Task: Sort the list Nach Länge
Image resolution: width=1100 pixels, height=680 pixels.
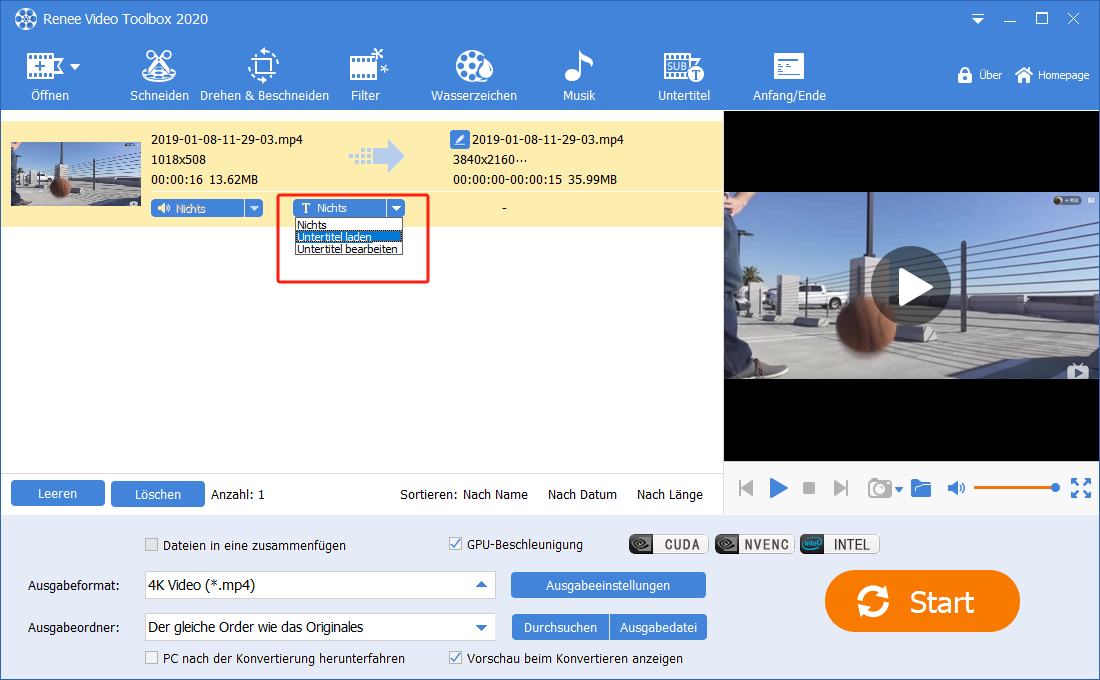Action: click(x=670, y=495)
